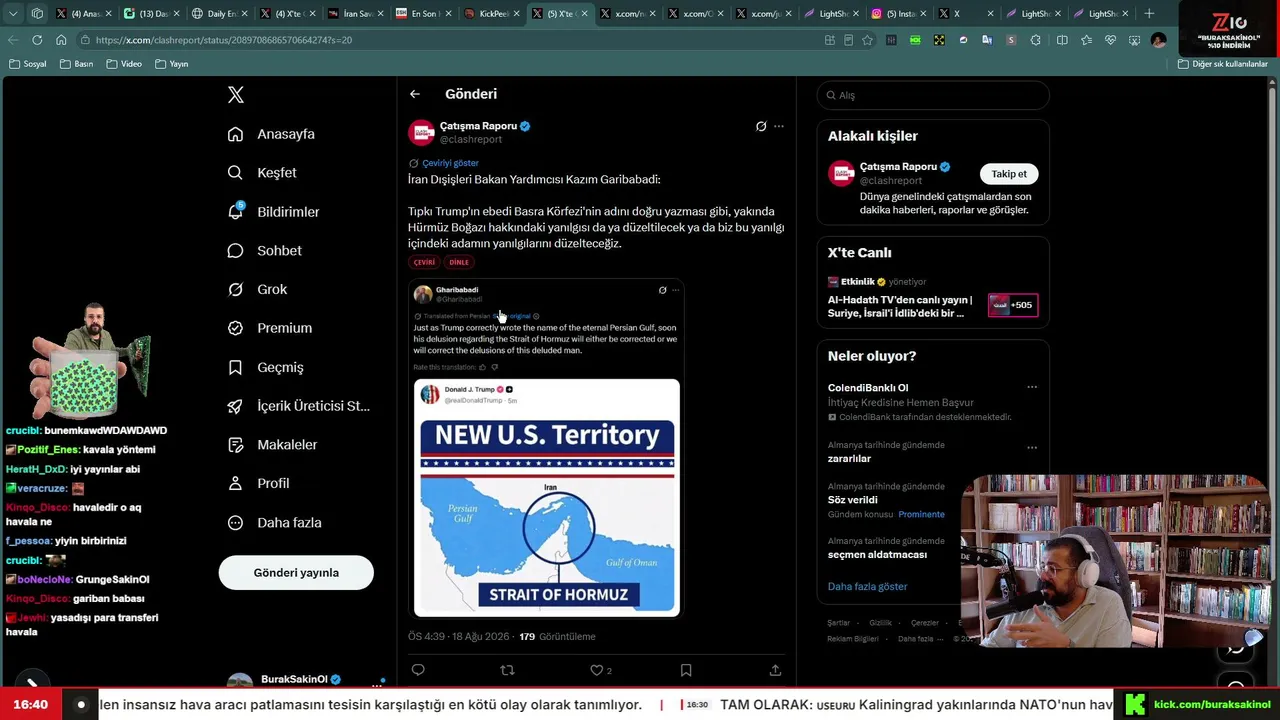Viewport: 1280px width, 720px height.
Task: Open options for ColendiBankli Ol ad
Action: [x=1032, y=388]
